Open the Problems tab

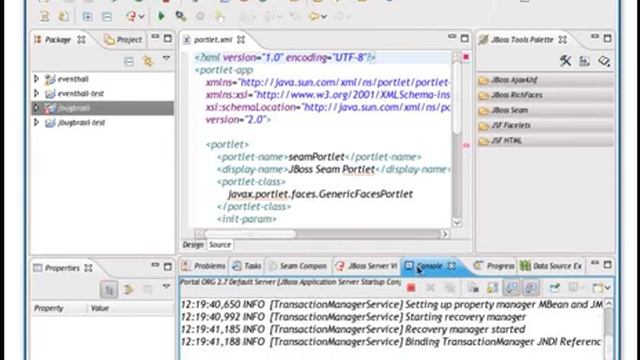(204, 266)
